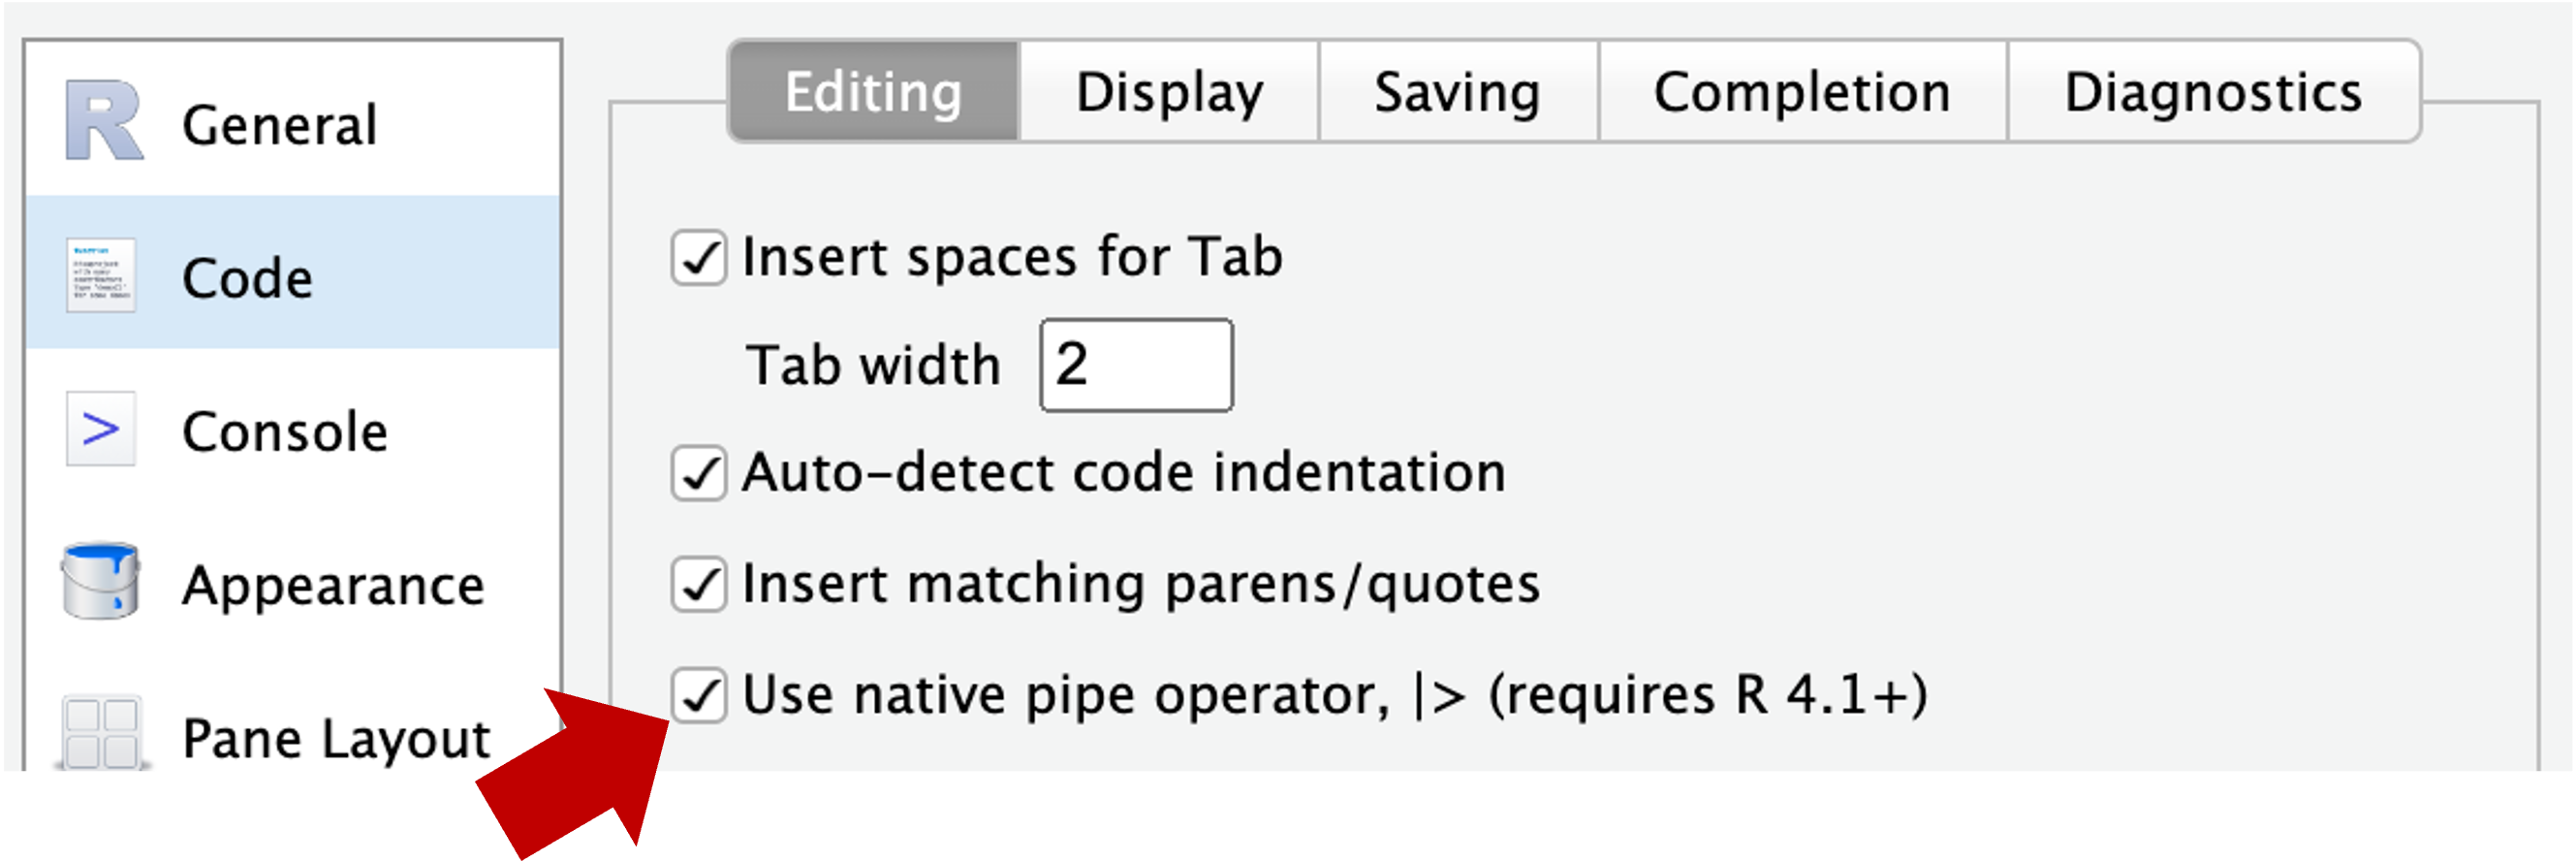The height and width of the screenshot is (862, 2576).
Task: Toggle Use native pipe operator checkbox
Action: coord(699,695)
